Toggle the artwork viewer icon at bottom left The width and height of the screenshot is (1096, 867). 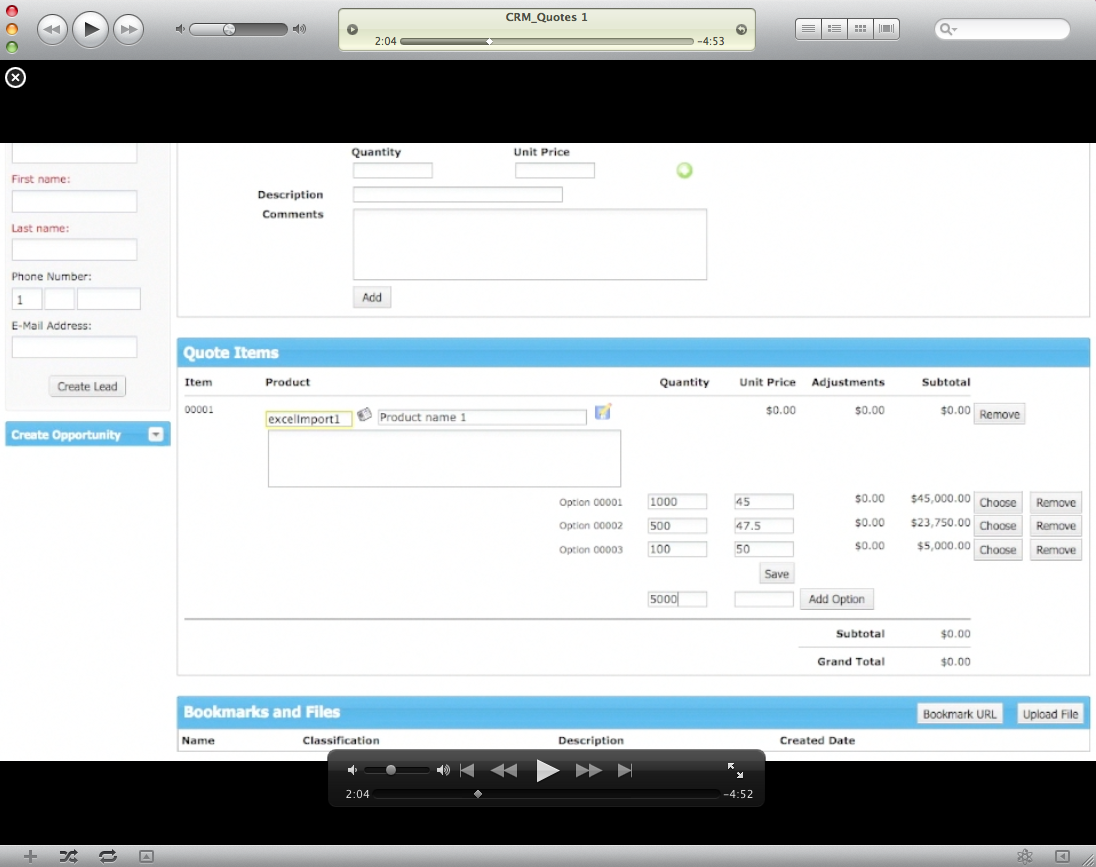point(146,856)
